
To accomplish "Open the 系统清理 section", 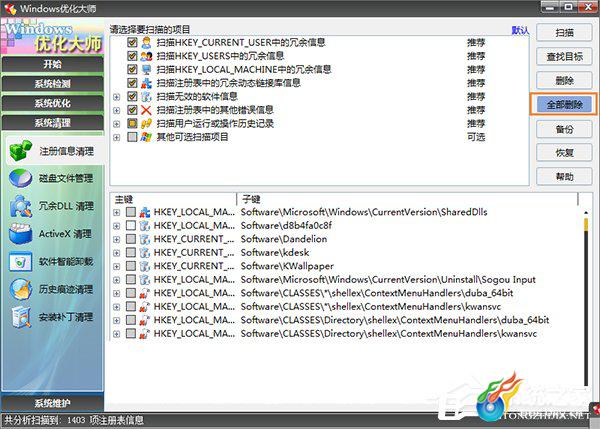I will [52, 122].
